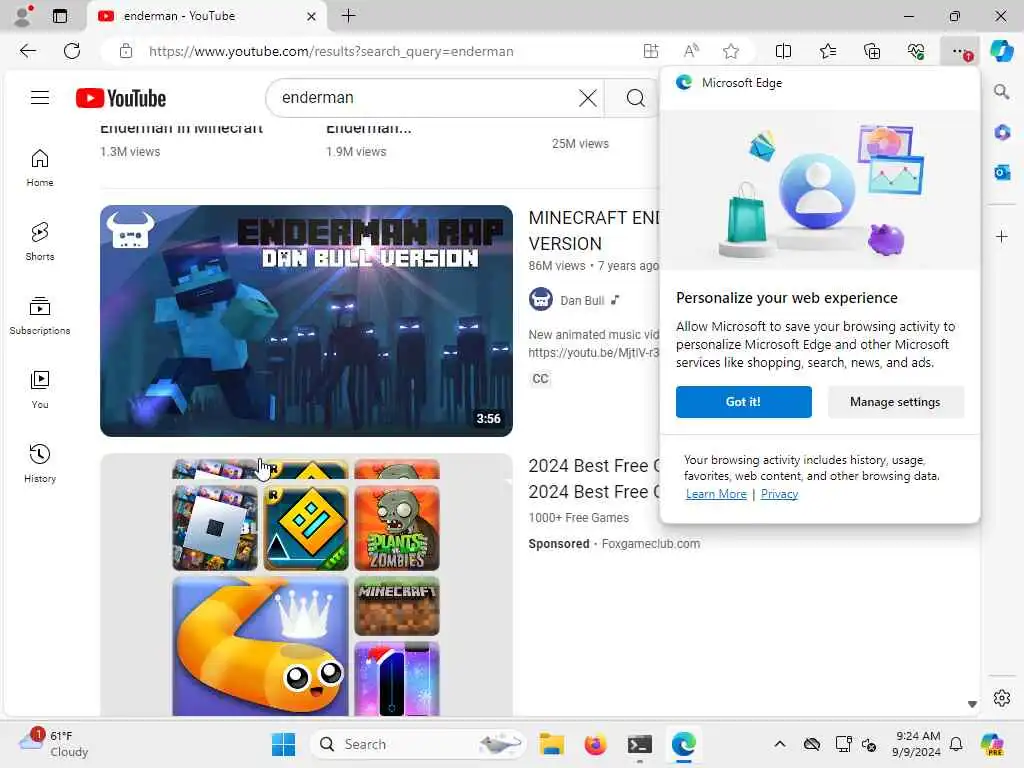Open the apps available icon in address bar
This screenshot has width=1024, height=768.
pos(650,51)
